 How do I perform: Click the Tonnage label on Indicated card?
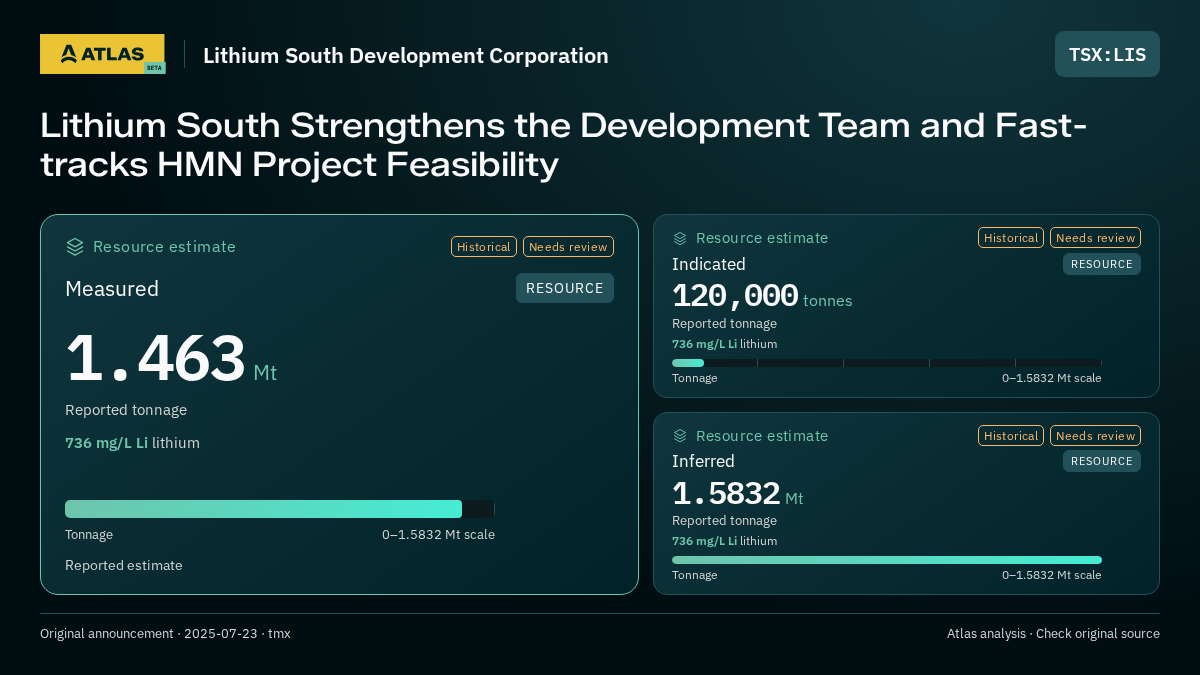click(x=694, y=378)
